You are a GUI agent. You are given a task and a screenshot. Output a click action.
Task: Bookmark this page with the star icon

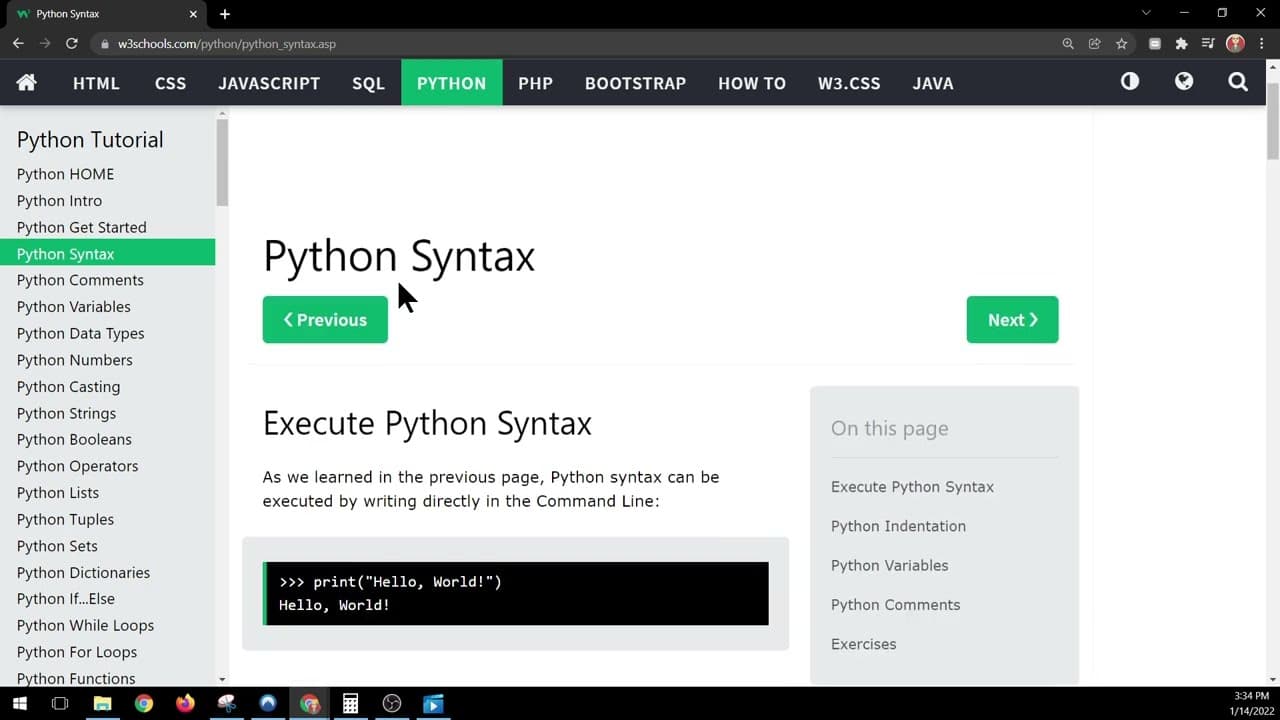pos(1122,44)
